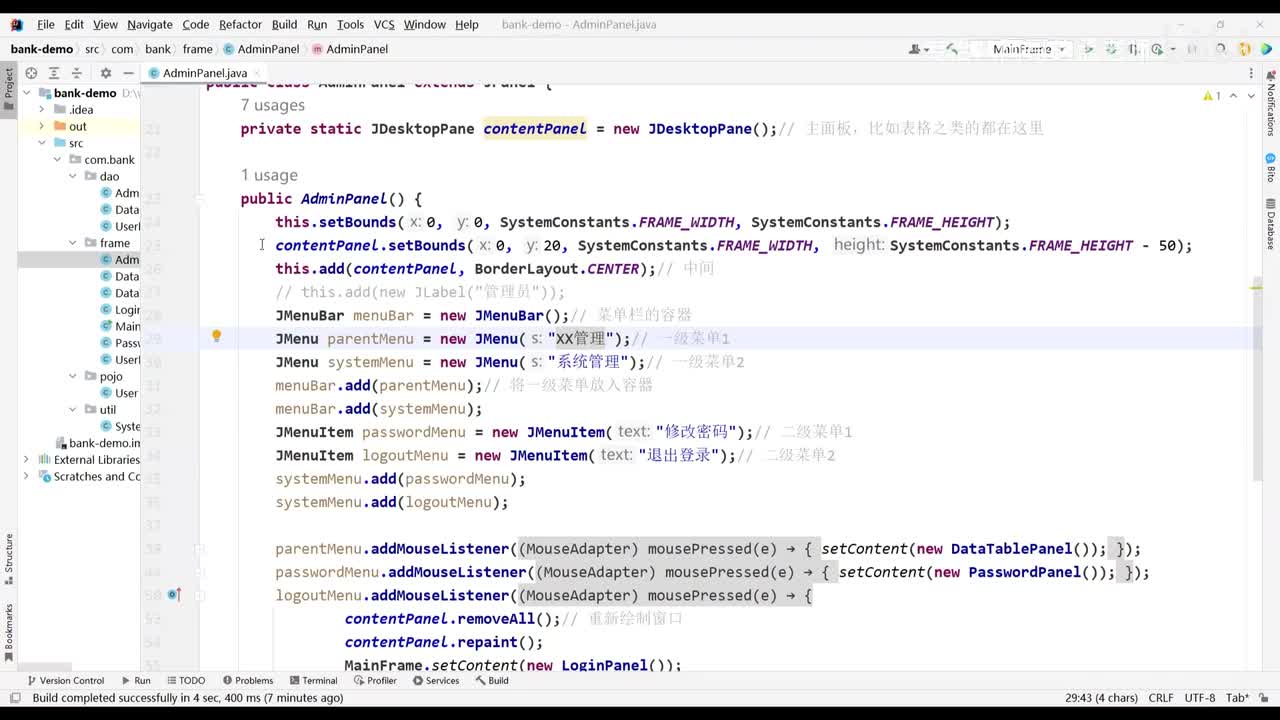Select the AdminPanel.java editor tab
Screen dimensions: 1280x720
point(205,73)
